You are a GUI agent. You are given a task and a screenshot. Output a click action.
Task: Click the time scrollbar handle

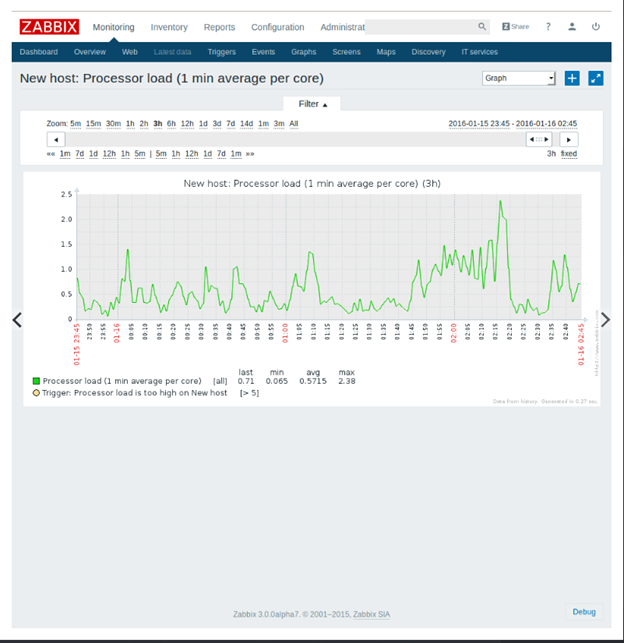coord(539,139)
